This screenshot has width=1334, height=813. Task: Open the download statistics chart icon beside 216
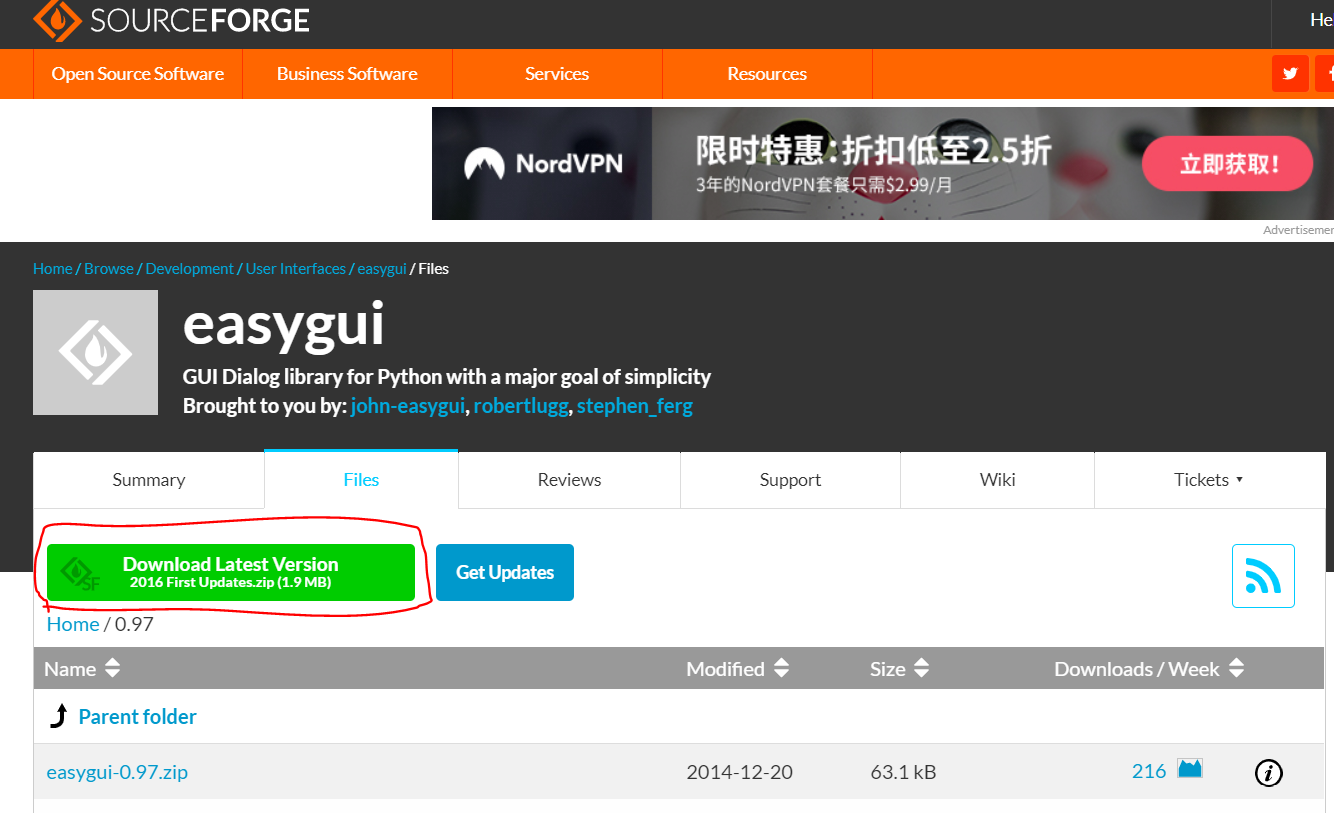click(1190, 770)
